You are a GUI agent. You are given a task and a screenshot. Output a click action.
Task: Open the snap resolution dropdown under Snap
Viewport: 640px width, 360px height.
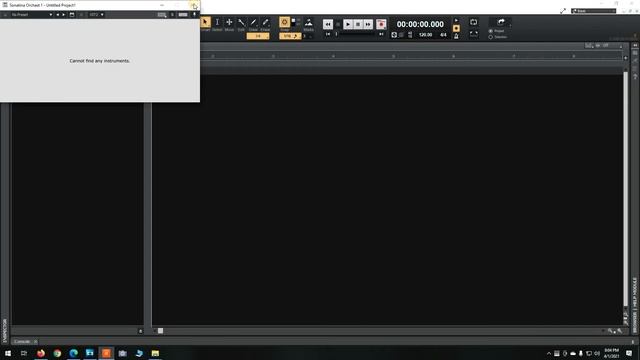click(290, 36)
